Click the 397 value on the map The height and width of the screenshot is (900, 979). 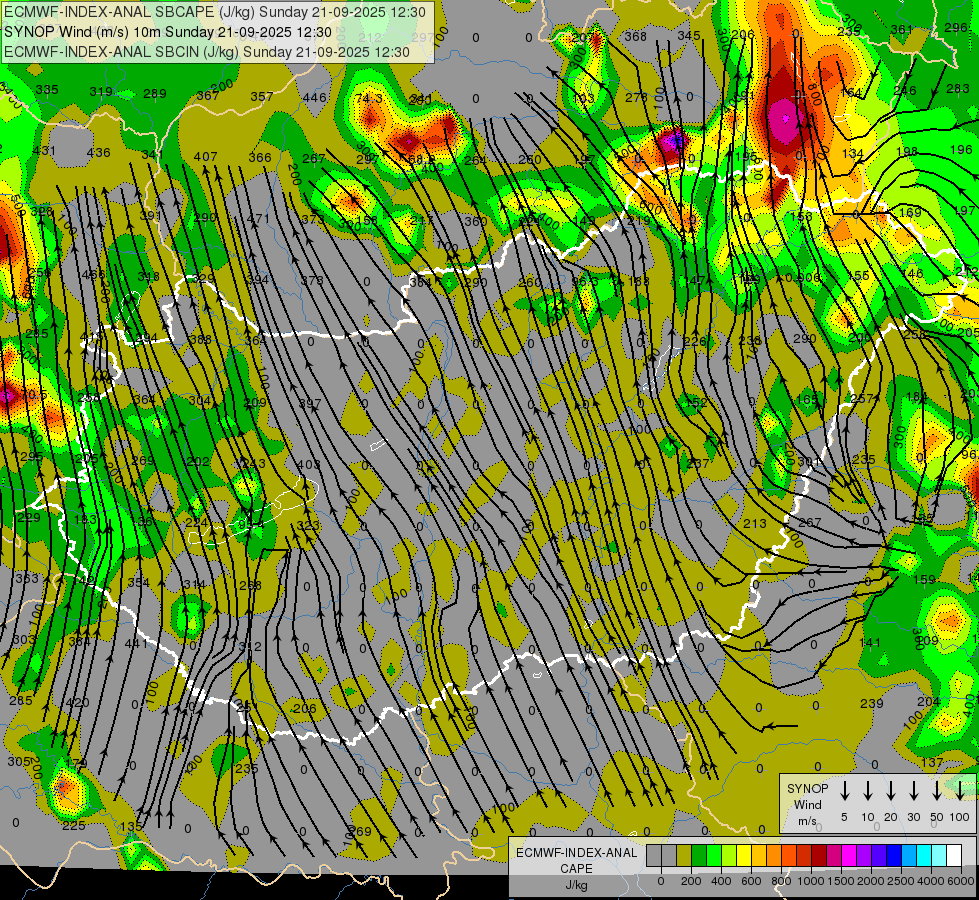click(x=310, y=403)
